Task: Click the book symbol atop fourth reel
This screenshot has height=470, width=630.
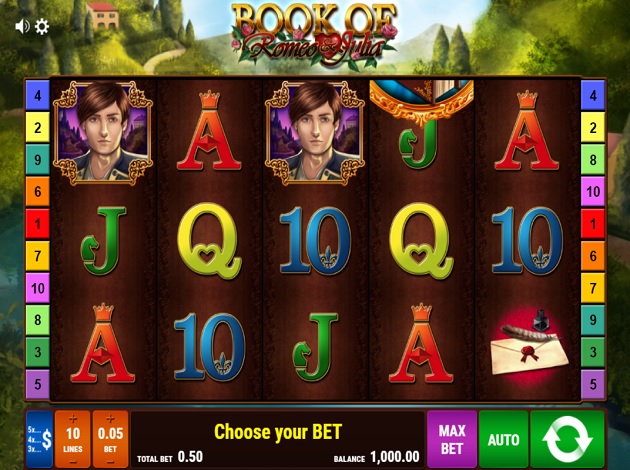Action: (x=421, y=100)
